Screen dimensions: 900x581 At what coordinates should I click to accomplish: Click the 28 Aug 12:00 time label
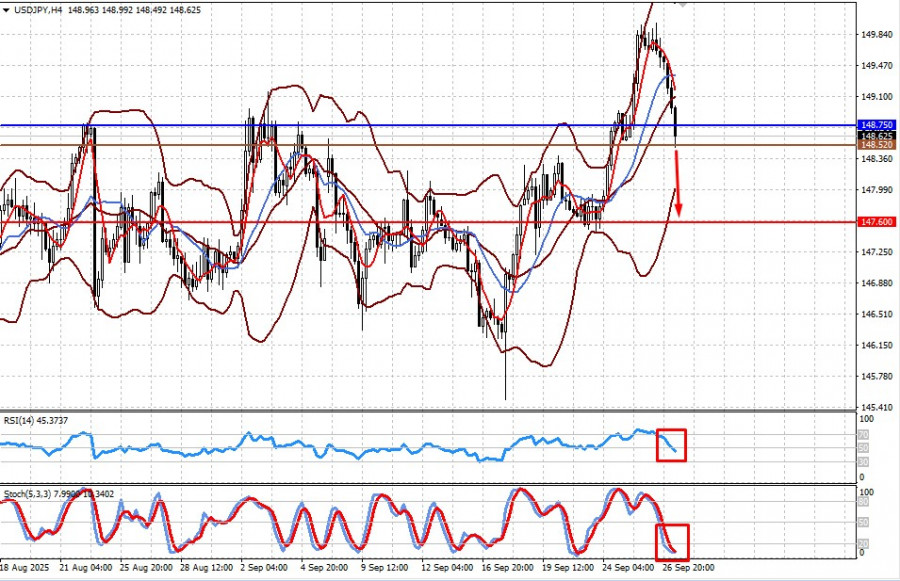(x=206, y=568)
